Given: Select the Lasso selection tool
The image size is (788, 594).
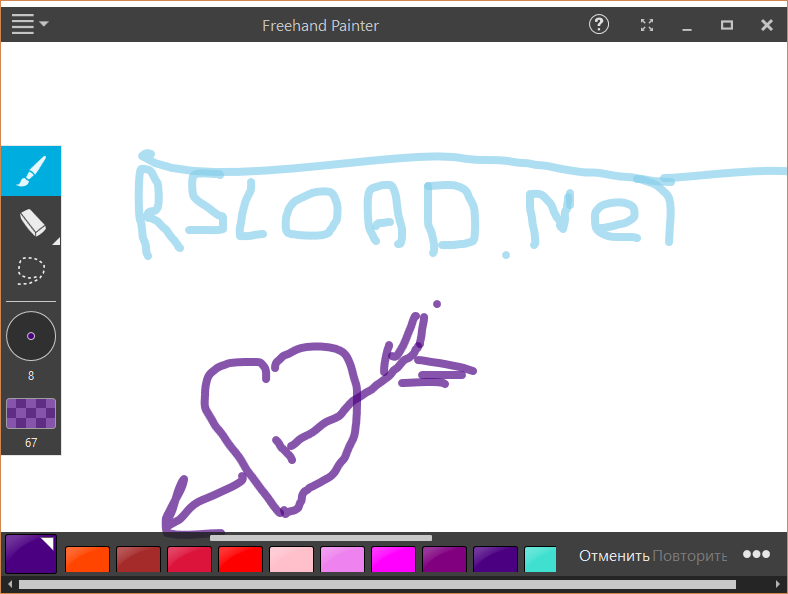Looking at the screenshot, I should [x=31, y=271].
